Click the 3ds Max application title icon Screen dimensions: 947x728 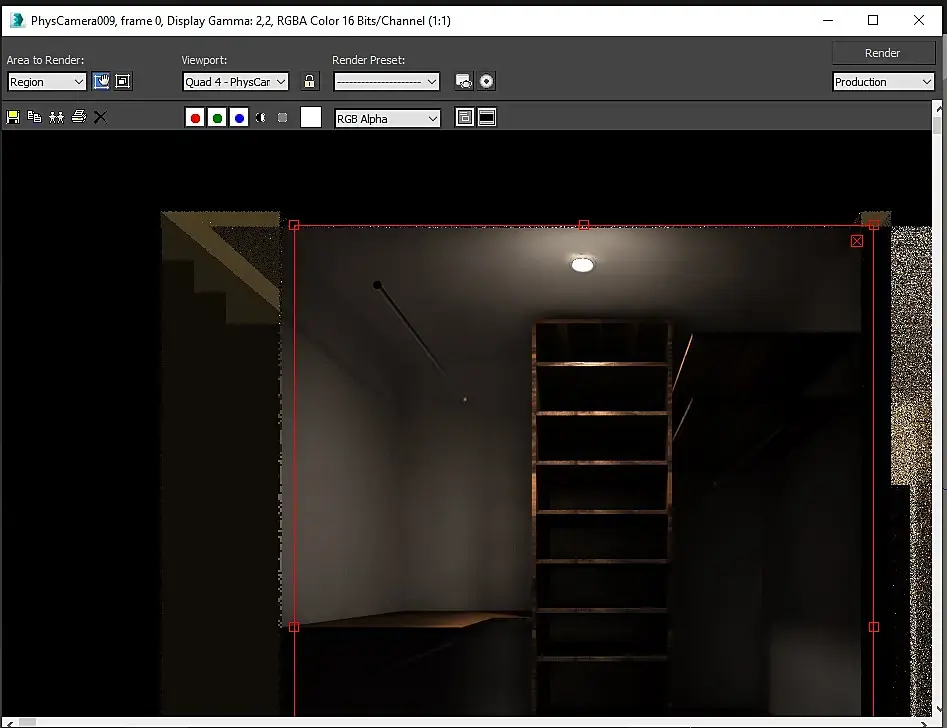click(x=17, y=21)
